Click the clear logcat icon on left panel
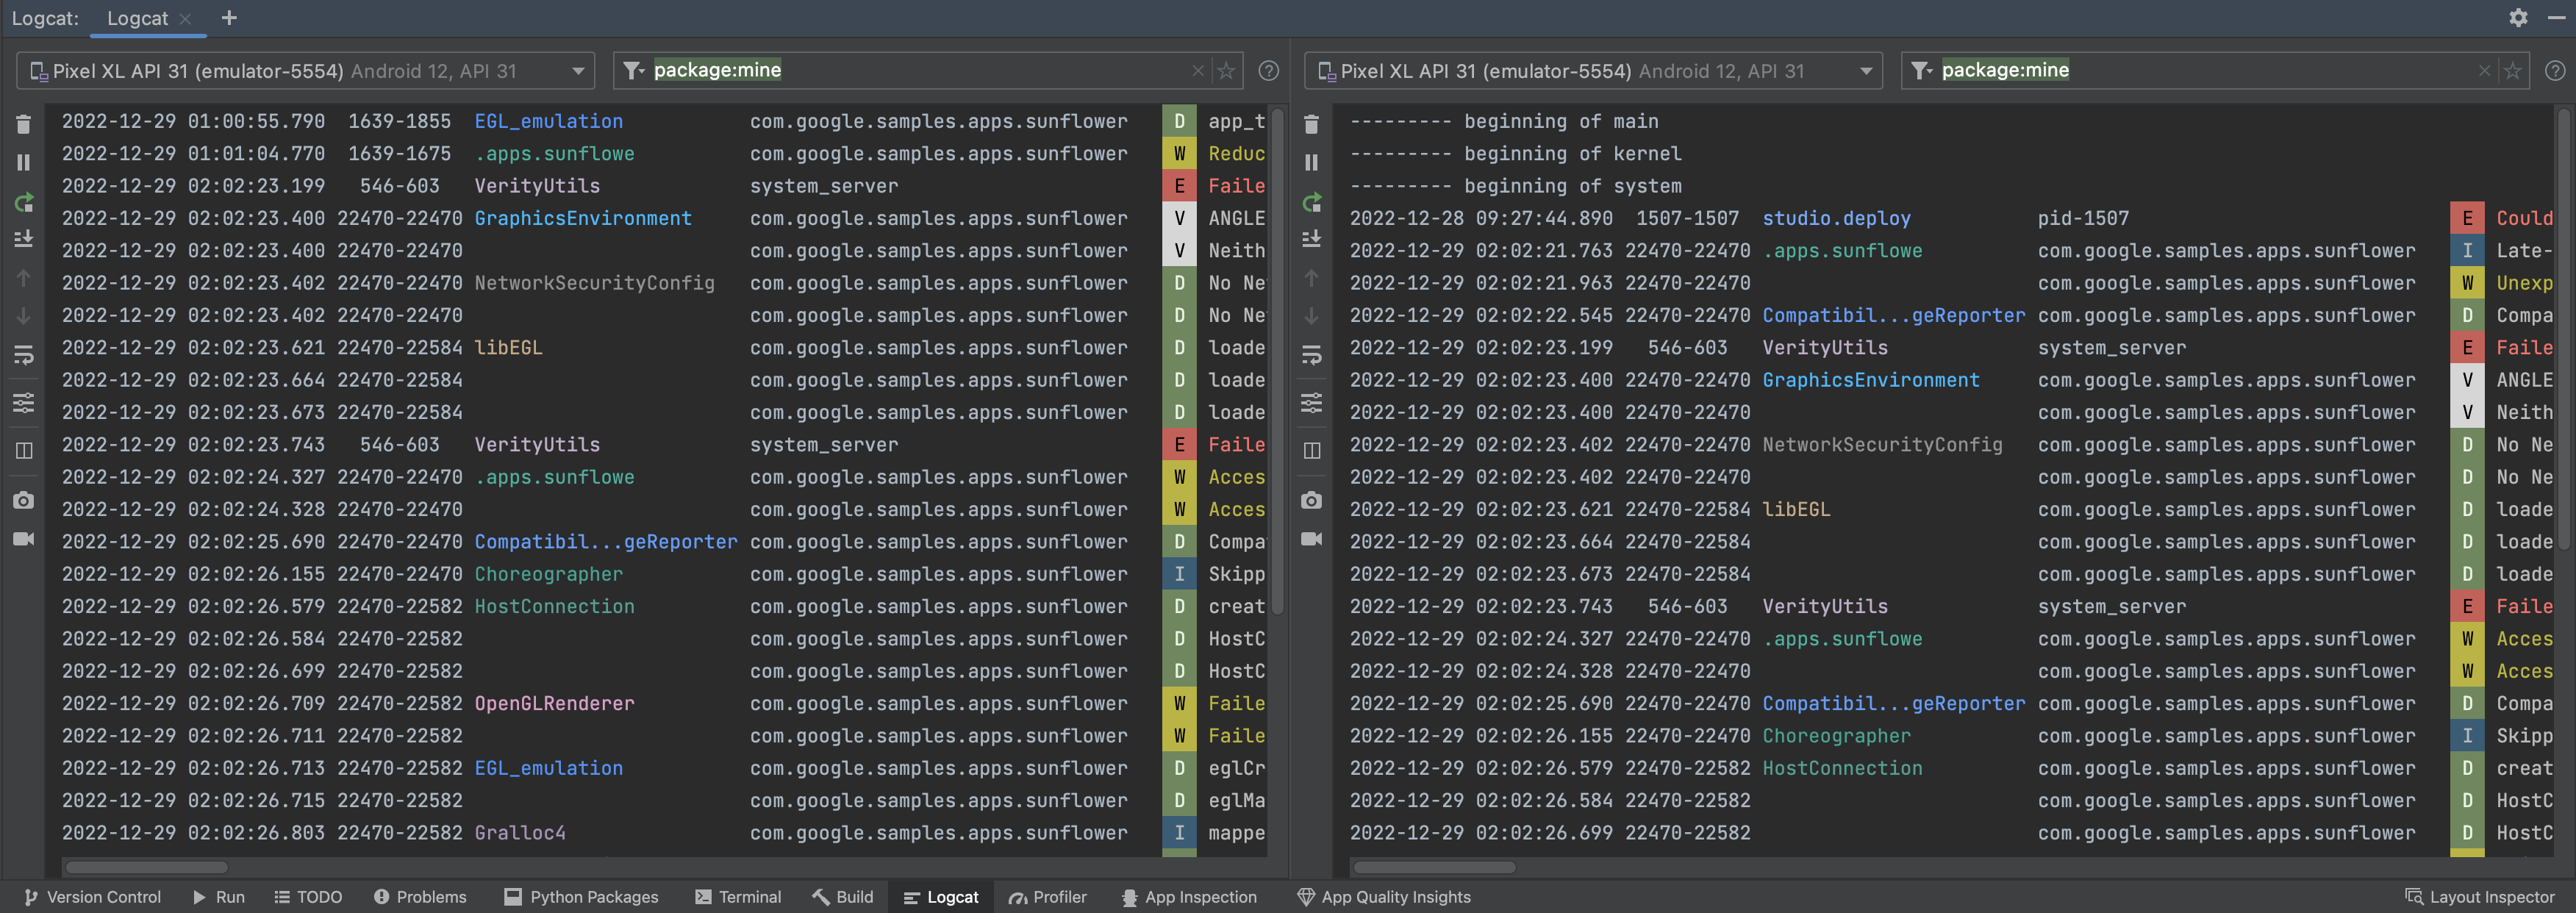Viewport: 2576px width, 913px height. (23, 123)
